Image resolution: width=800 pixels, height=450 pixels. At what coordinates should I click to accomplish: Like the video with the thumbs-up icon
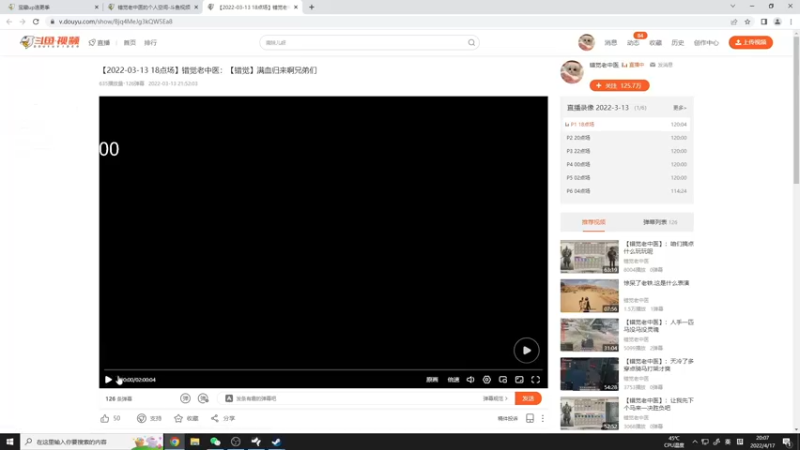point(105,418)
